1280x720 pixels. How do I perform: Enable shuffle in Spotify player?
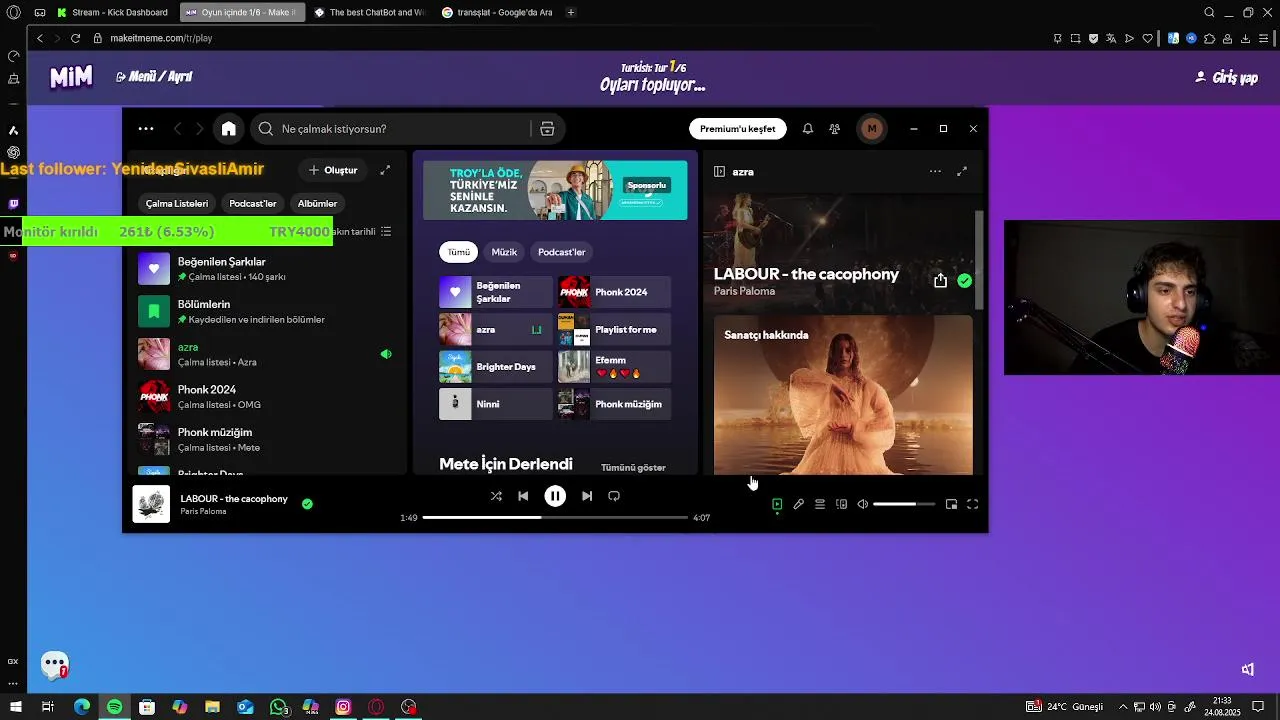[x=496, y=496]
